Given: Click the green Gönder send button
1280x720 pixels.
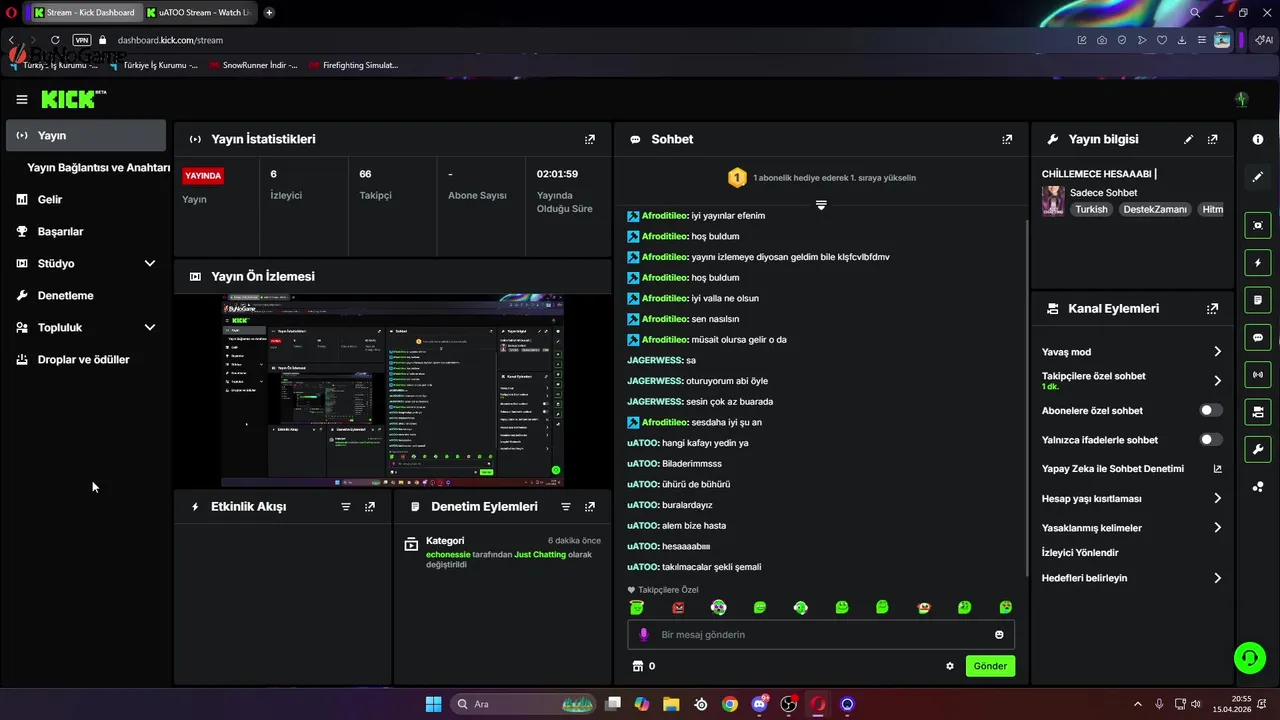Looking at the screenshot, I should tap(990, 666).
